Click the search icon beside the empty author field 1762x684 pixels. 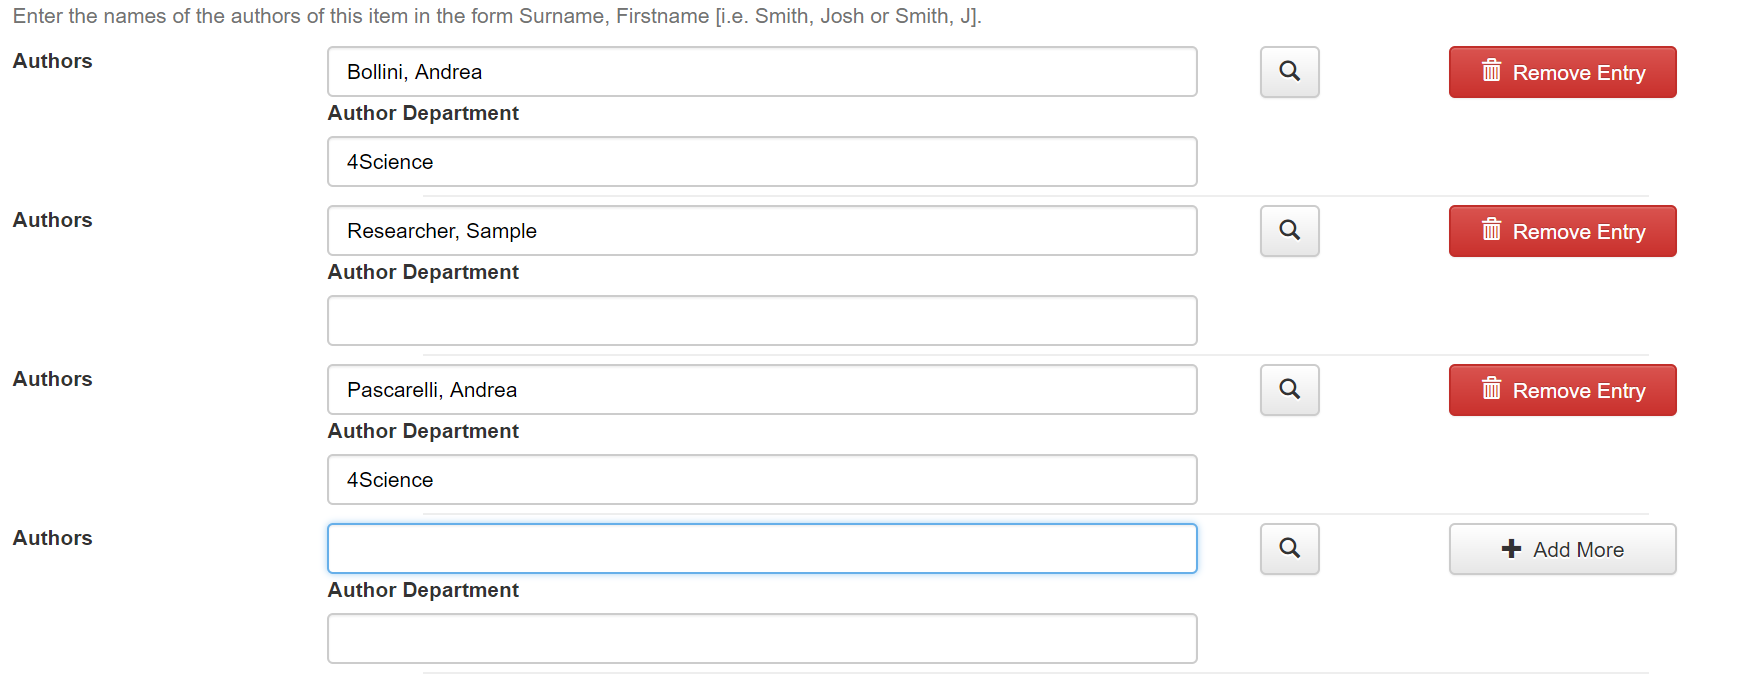click(1289, 549)
